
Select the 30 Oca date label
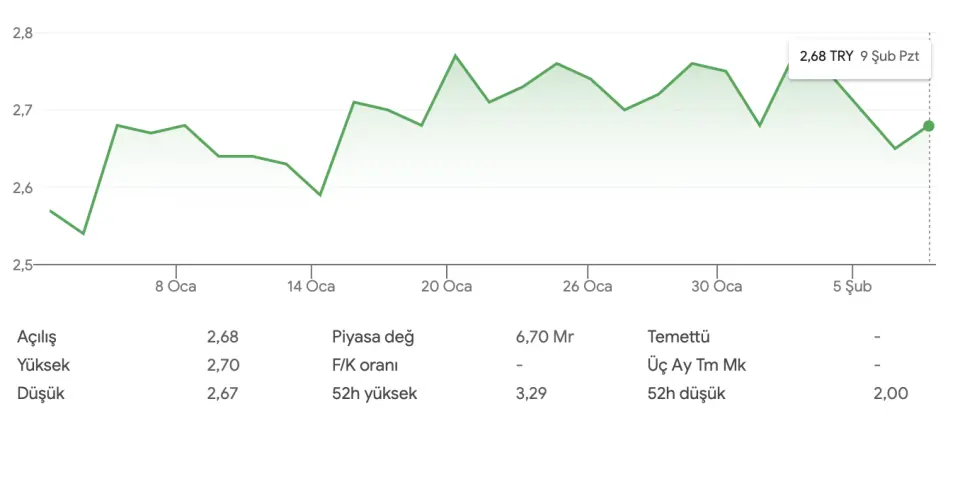pos(716,287)
